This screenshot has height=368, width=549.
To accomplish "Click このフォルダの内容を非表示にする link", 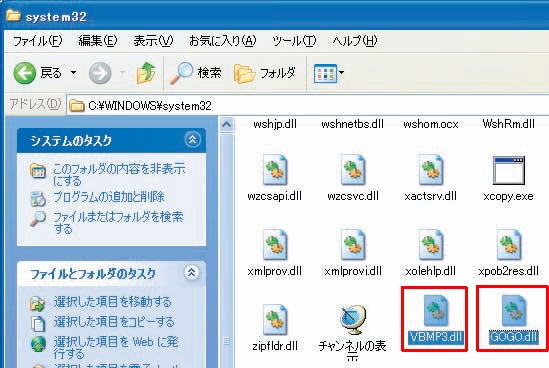I will (119, 175).
